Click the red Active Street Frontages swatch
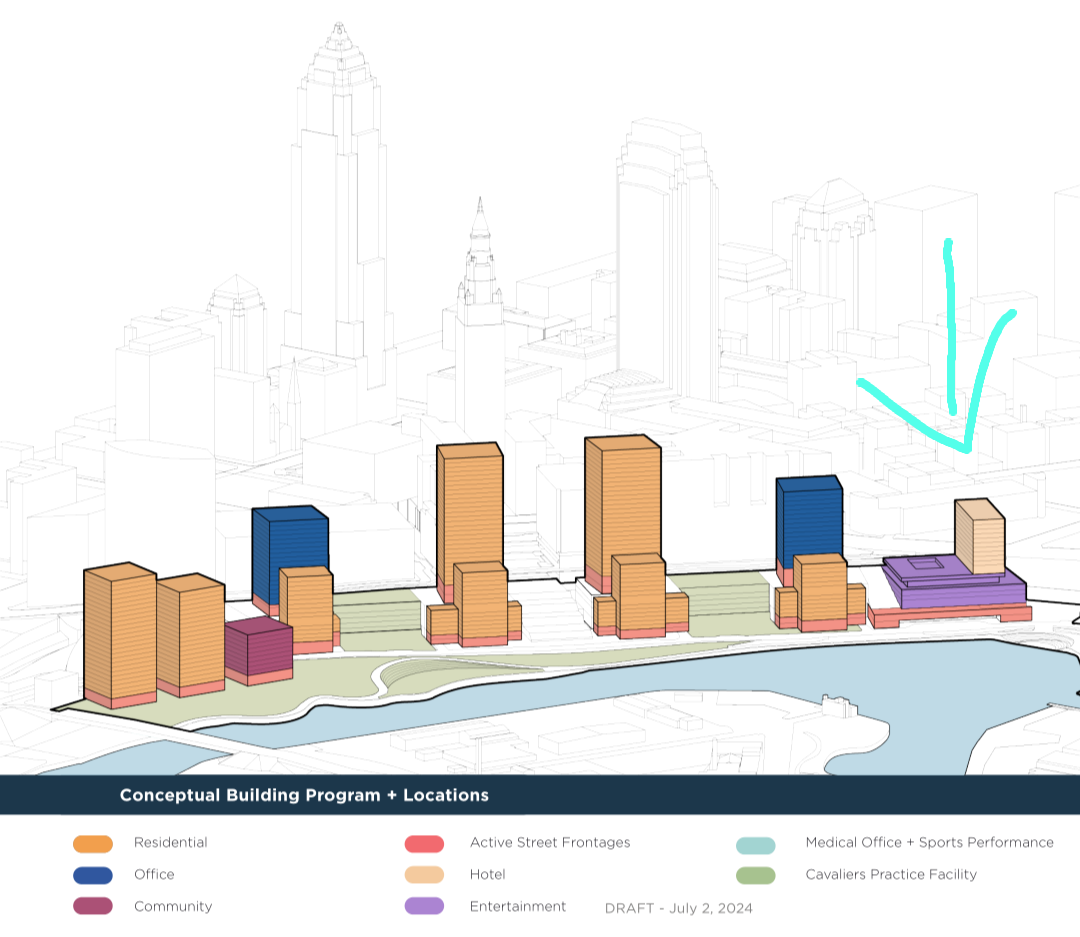The image size is (1080, 937). coord(424,843)
